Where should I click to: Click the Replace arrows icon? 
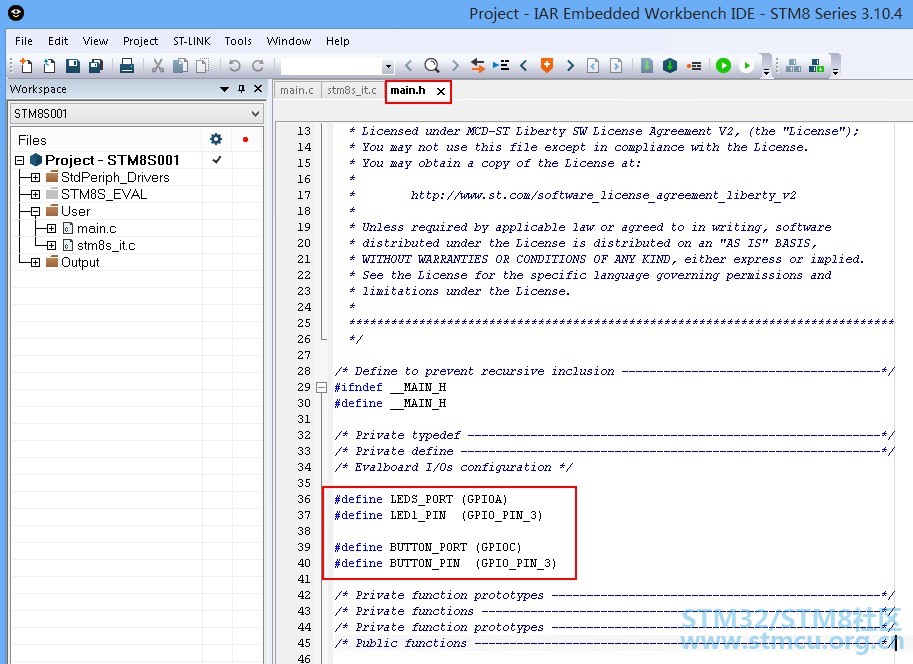(x=477, y=65)
